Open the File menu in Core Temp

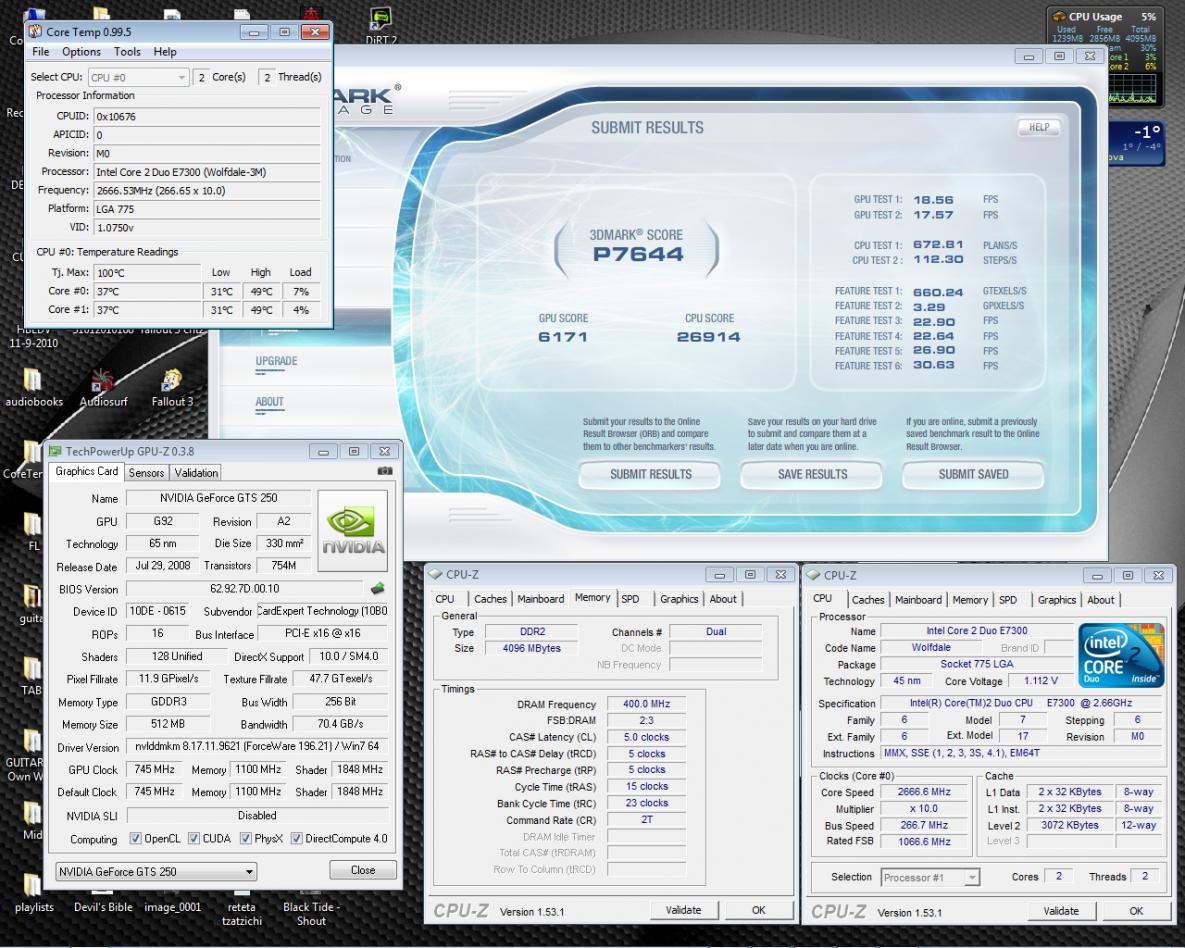click(x=41, y=51)
